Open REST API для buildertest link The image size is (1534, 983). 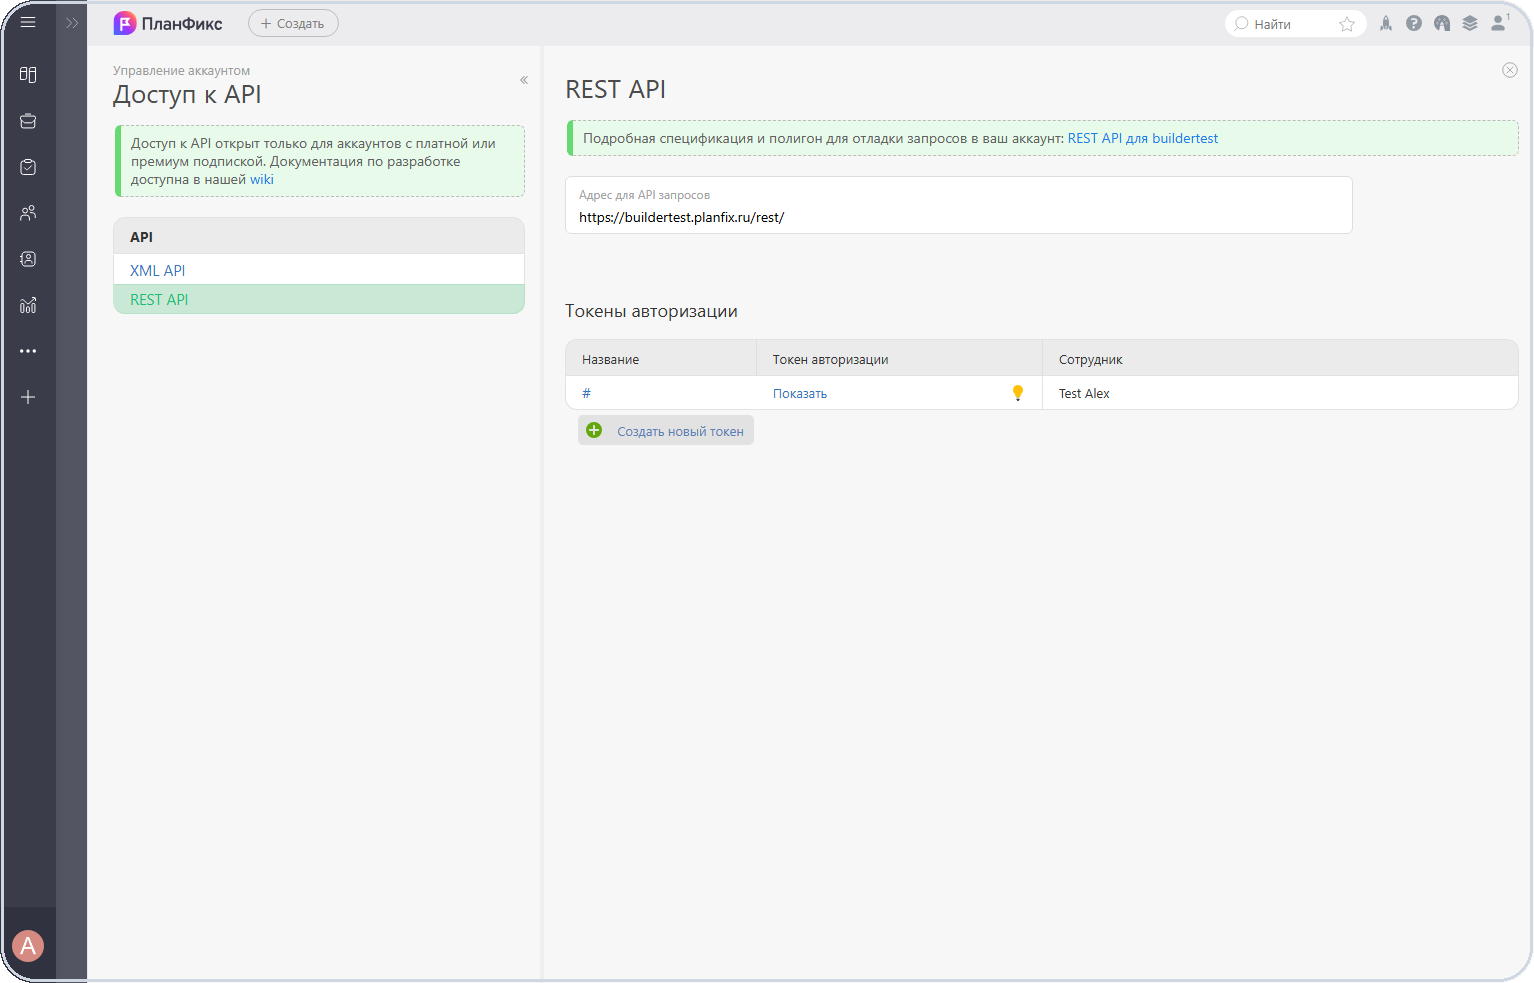[x=1143, y=138]
